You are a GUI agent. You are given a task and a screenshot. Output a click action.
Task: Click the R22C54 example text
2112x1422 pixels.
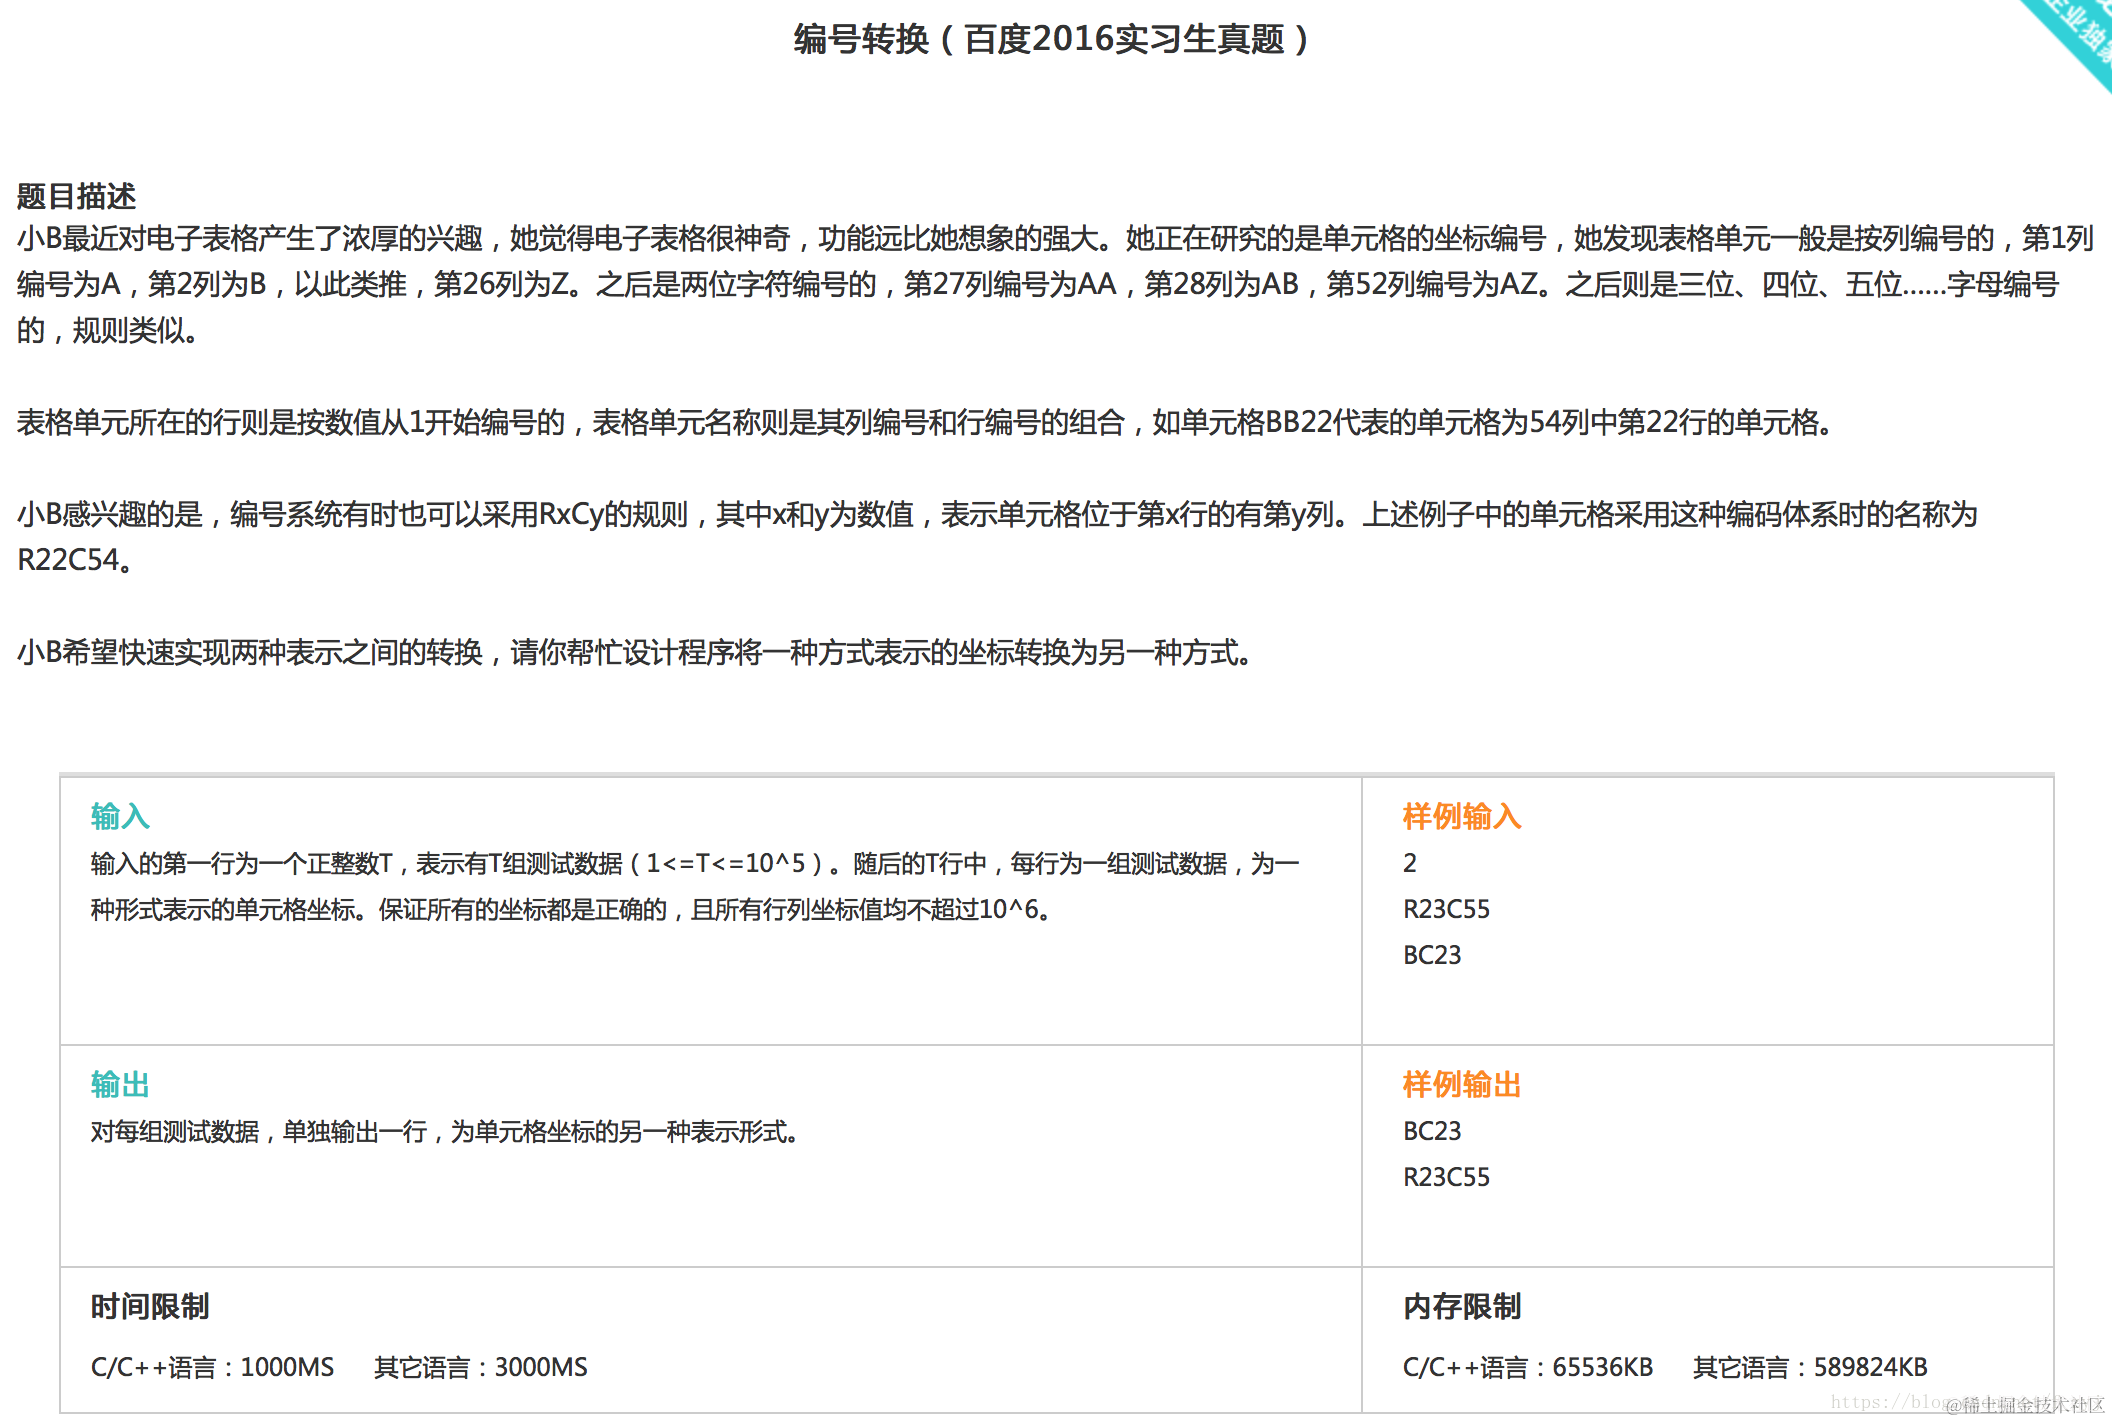70,560
